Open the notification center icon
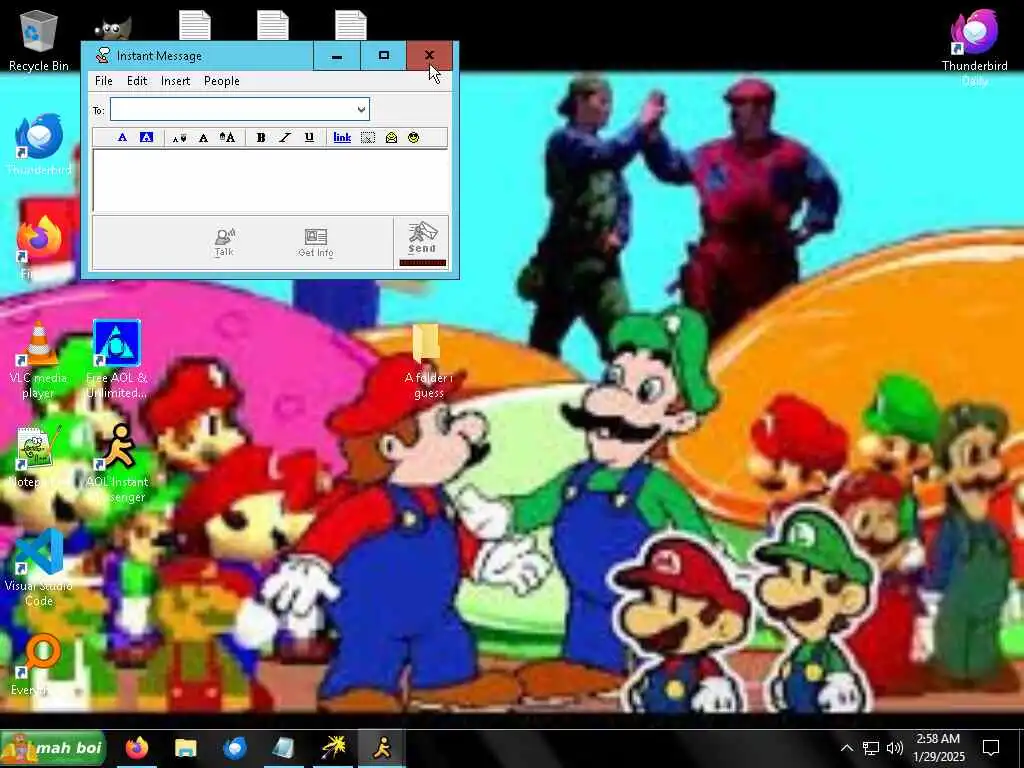 click(991, 748)
